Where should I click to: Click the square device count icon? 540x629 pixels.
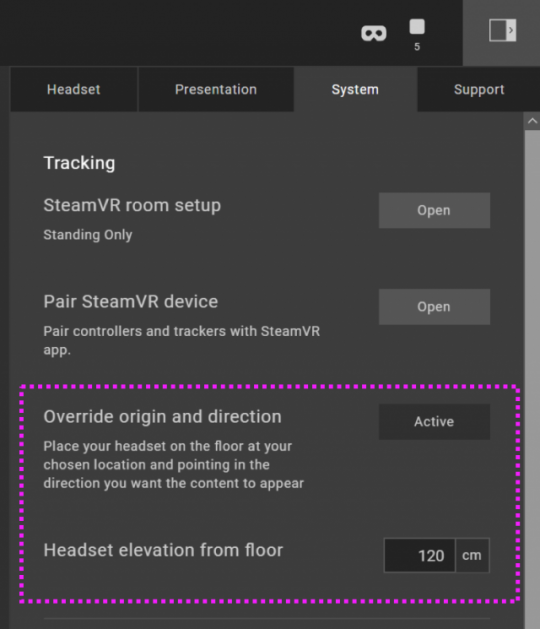(417, 26)
